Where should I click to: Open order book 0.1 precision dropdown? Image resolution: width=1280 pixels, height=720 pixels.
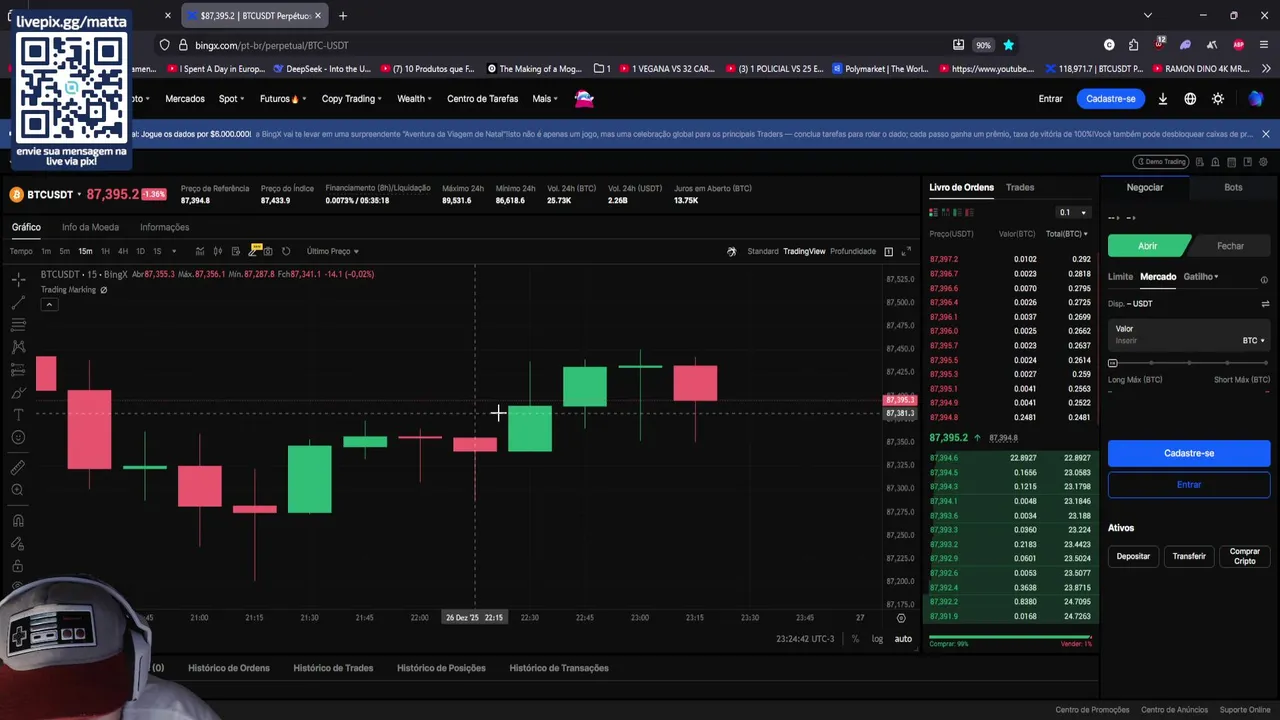pos(1072,212)
